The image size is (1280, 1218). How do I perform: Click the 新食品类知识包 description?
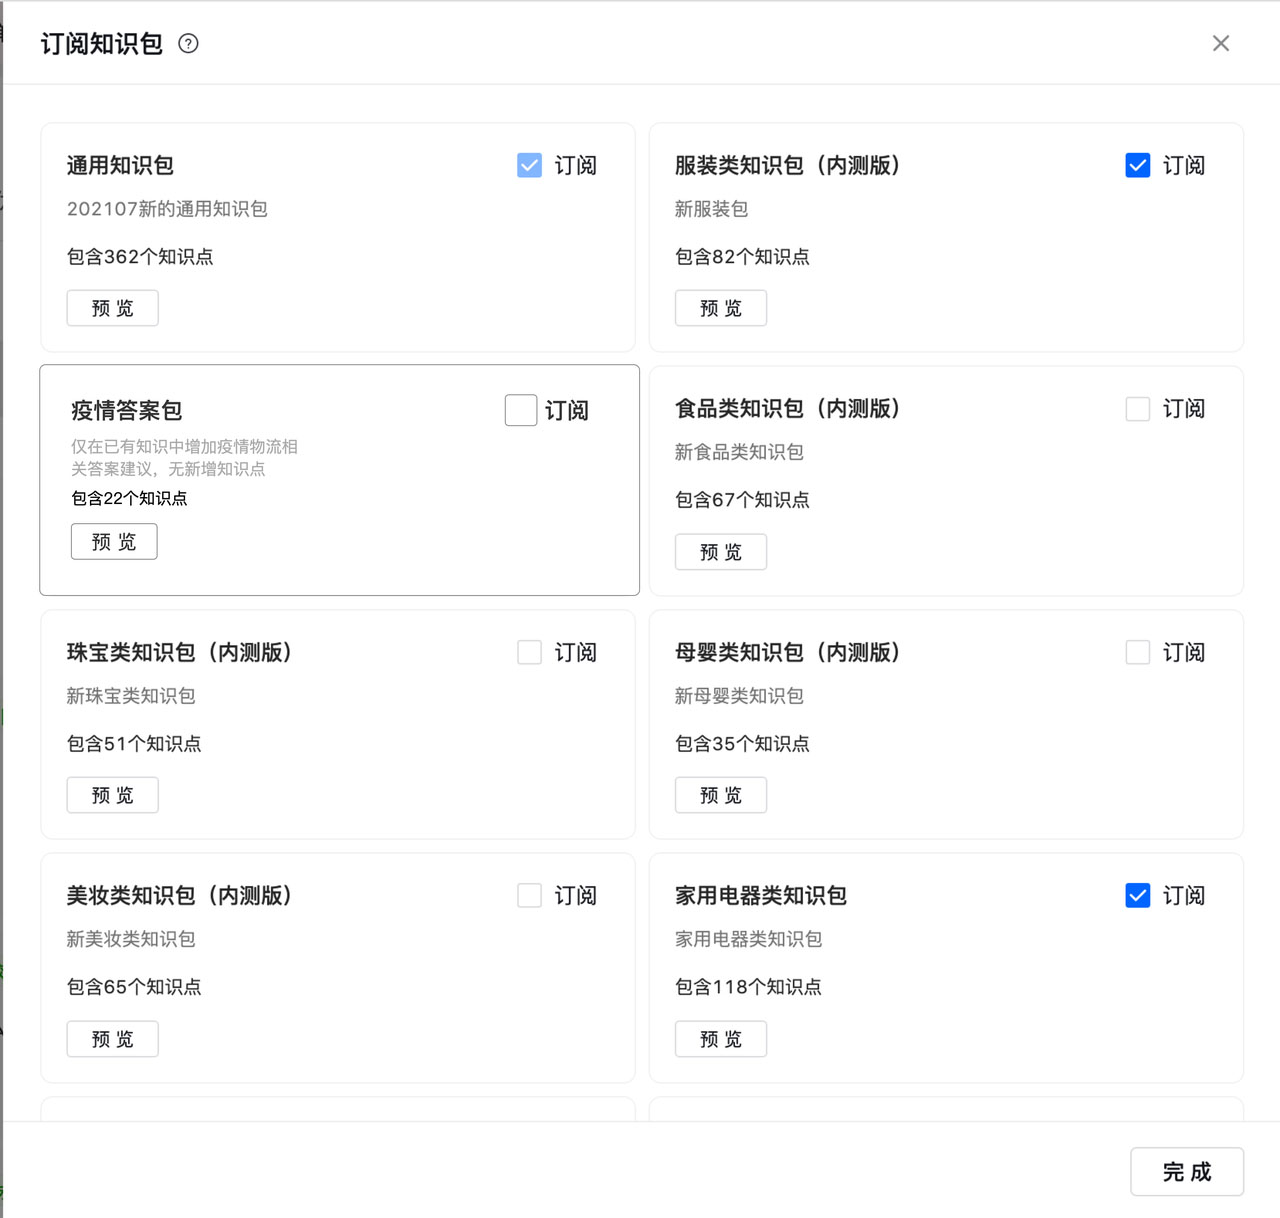(739, 452)
